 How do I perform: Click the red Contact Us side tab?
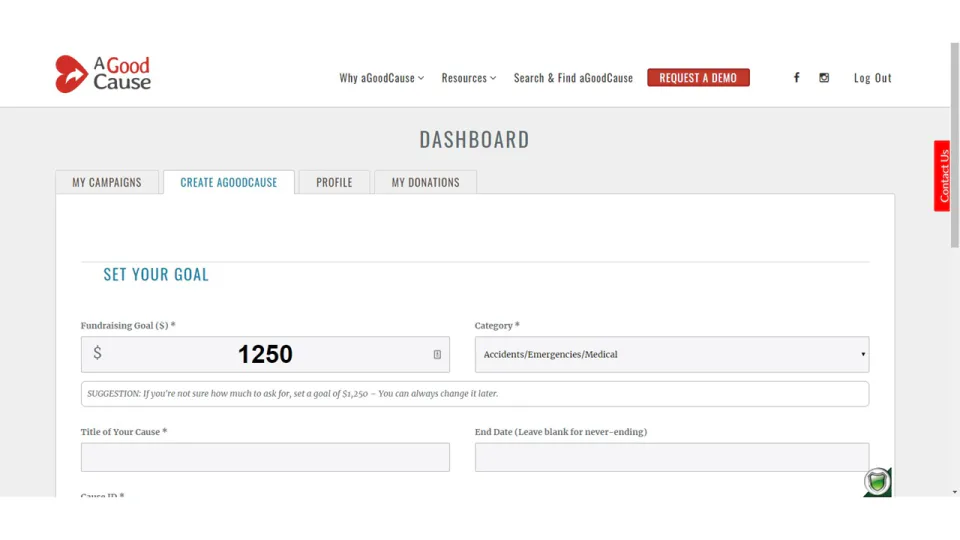click(x=942, y=176)
